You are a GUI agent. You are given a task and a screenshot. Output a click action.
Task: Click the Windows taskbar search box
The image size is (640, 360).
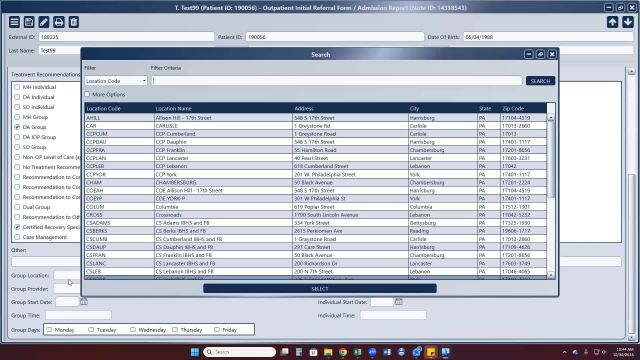tap(240, 352)
